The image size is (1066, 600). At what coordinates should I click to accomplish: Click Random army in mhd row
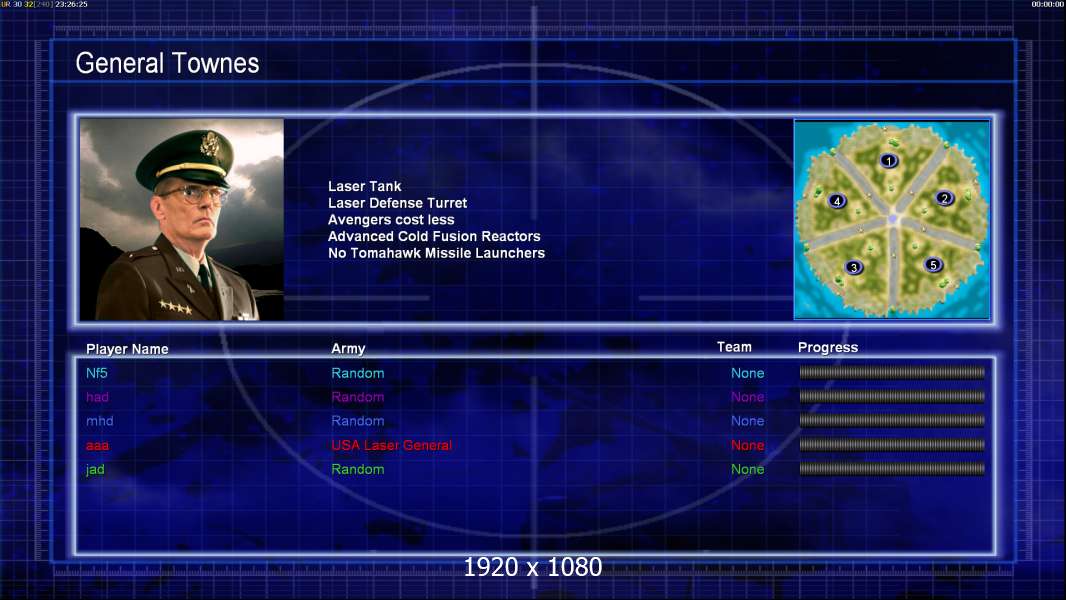point(358,421)
